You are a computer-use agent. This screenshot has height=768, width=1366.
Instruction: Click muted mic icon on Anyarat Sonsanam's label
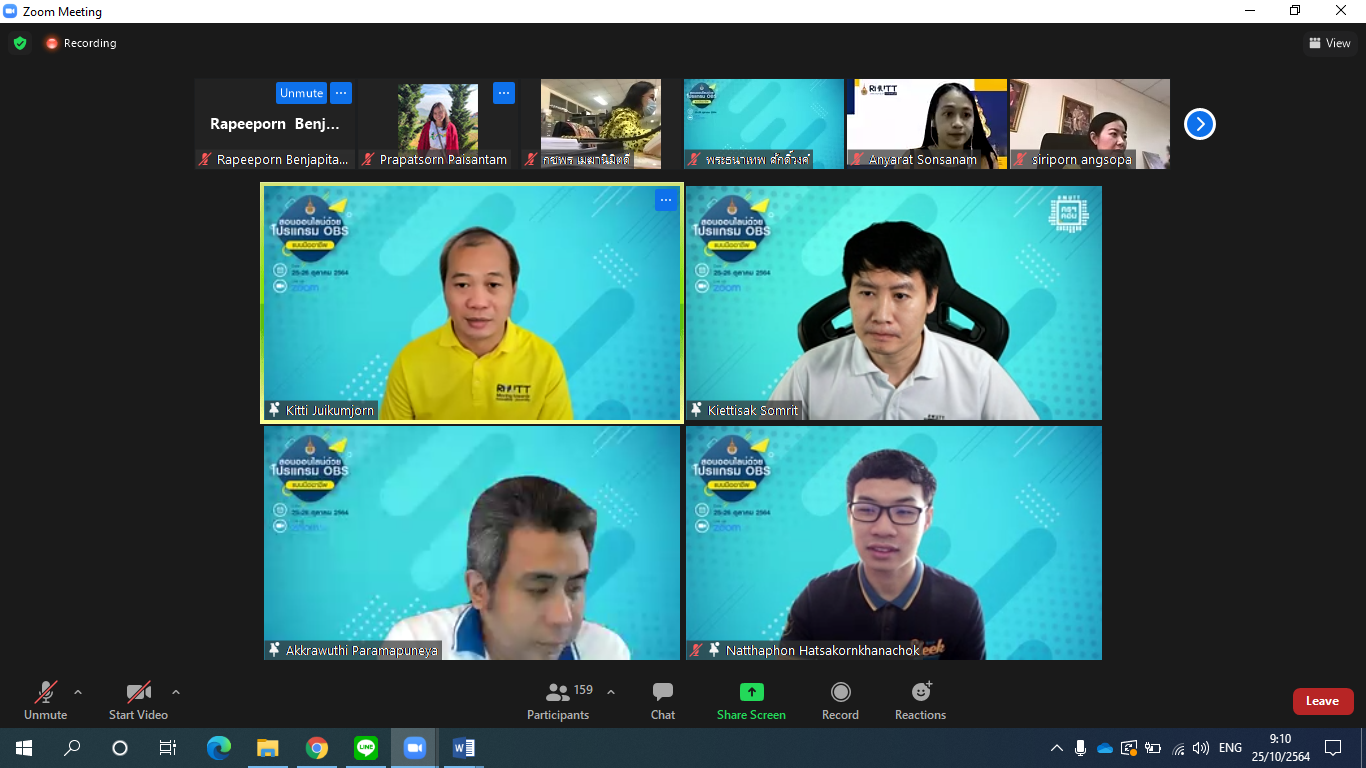(857, 159)
